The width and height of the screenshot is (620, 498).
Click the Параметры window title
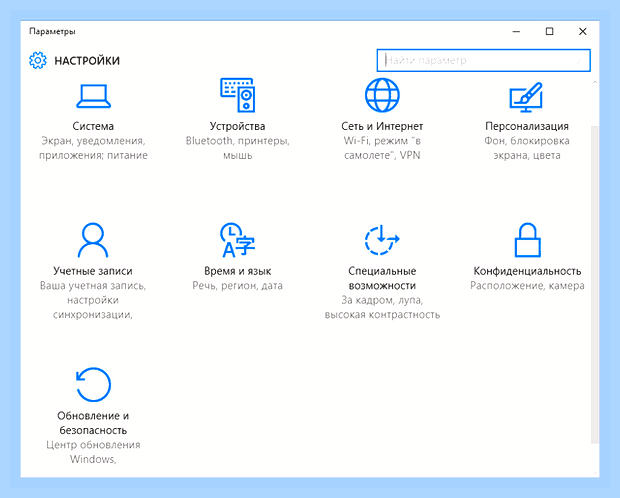click(52, 31)
